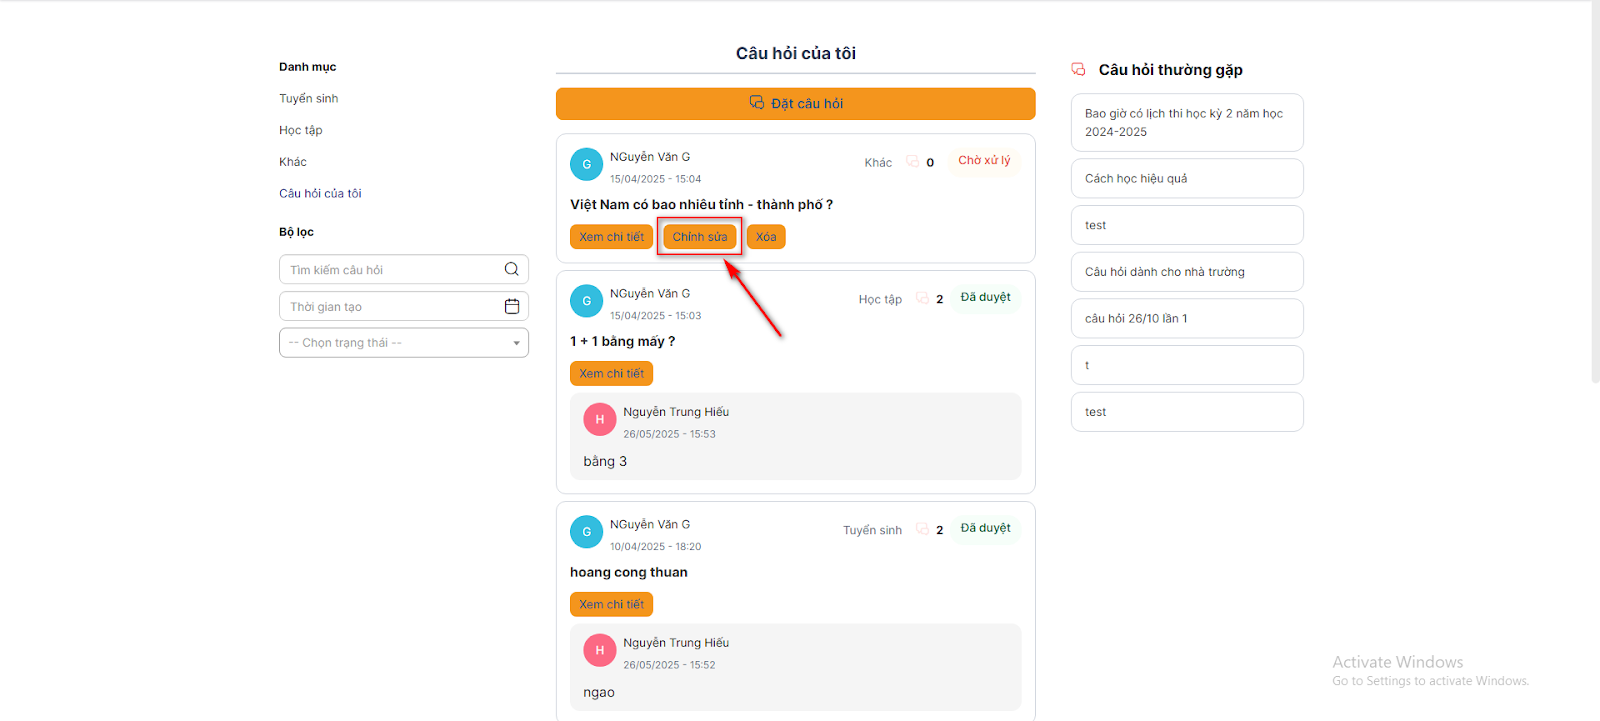Click the search magnifier icon in filter
This screenshot has width=1600, height=721.
(511, 269)
